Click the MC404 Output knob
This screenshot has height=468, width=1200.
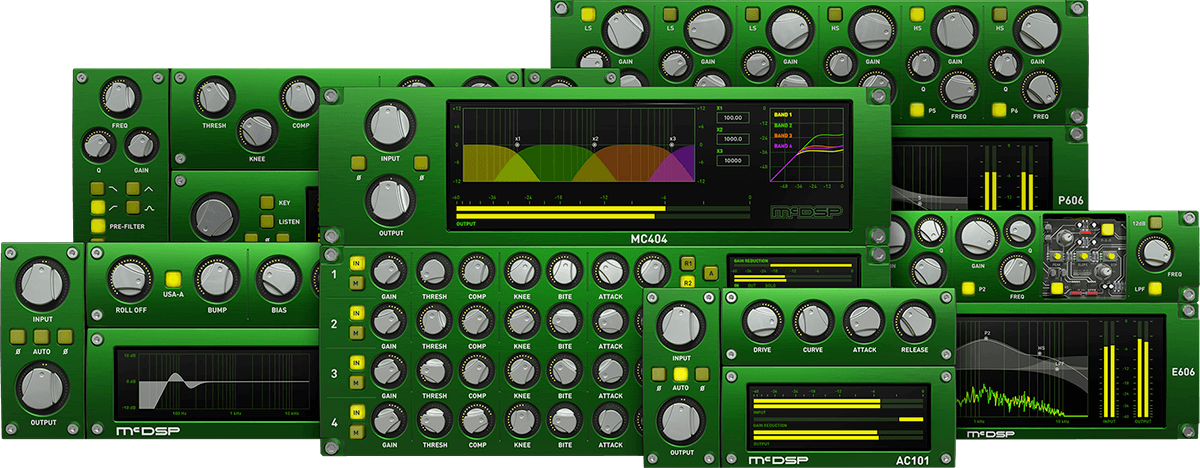390,198
